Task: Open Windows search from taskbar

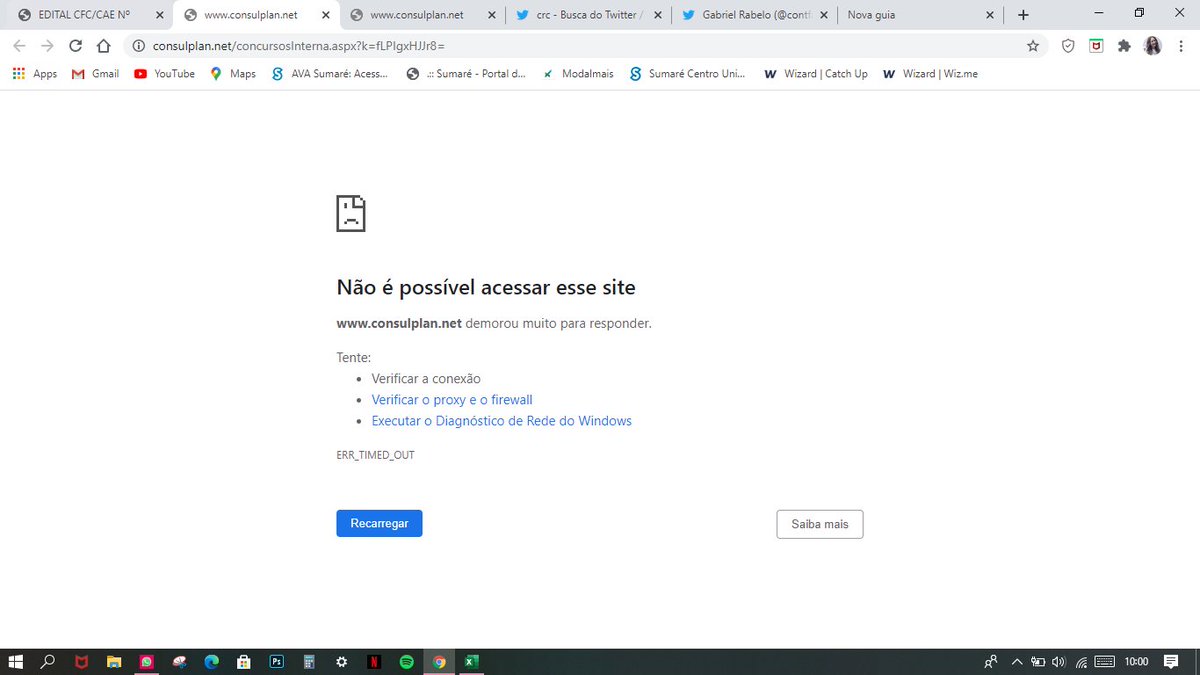Action: point(47,661)
